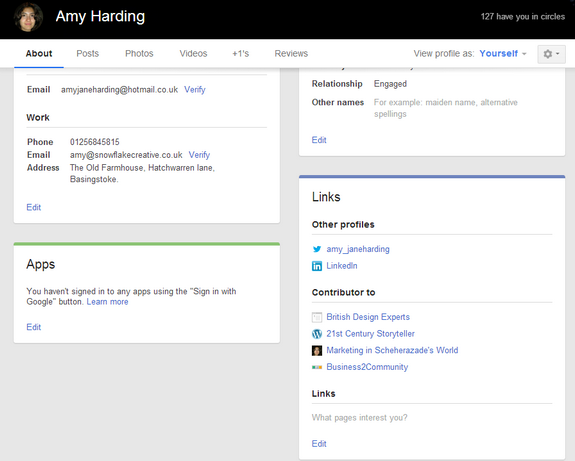Image resolution: width=575 pixels, height=461 pixels.
Task: Expand the View profile as Yourself dropdown
Action: pyautogui.click(x=503, y=54)
